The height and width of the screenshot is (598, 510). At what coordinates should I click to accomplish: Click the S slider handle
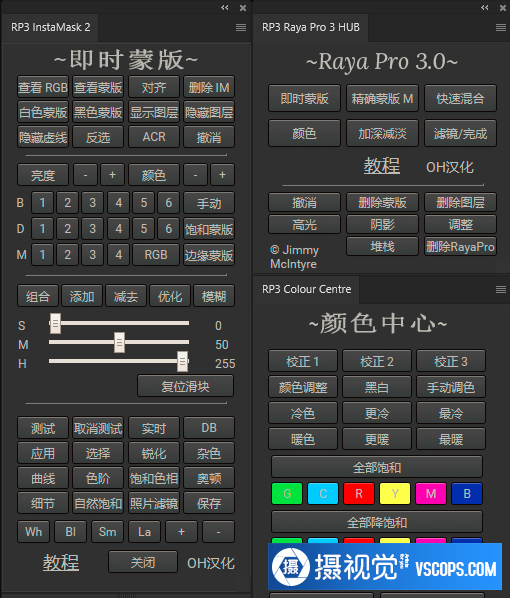tap(55, 323)
